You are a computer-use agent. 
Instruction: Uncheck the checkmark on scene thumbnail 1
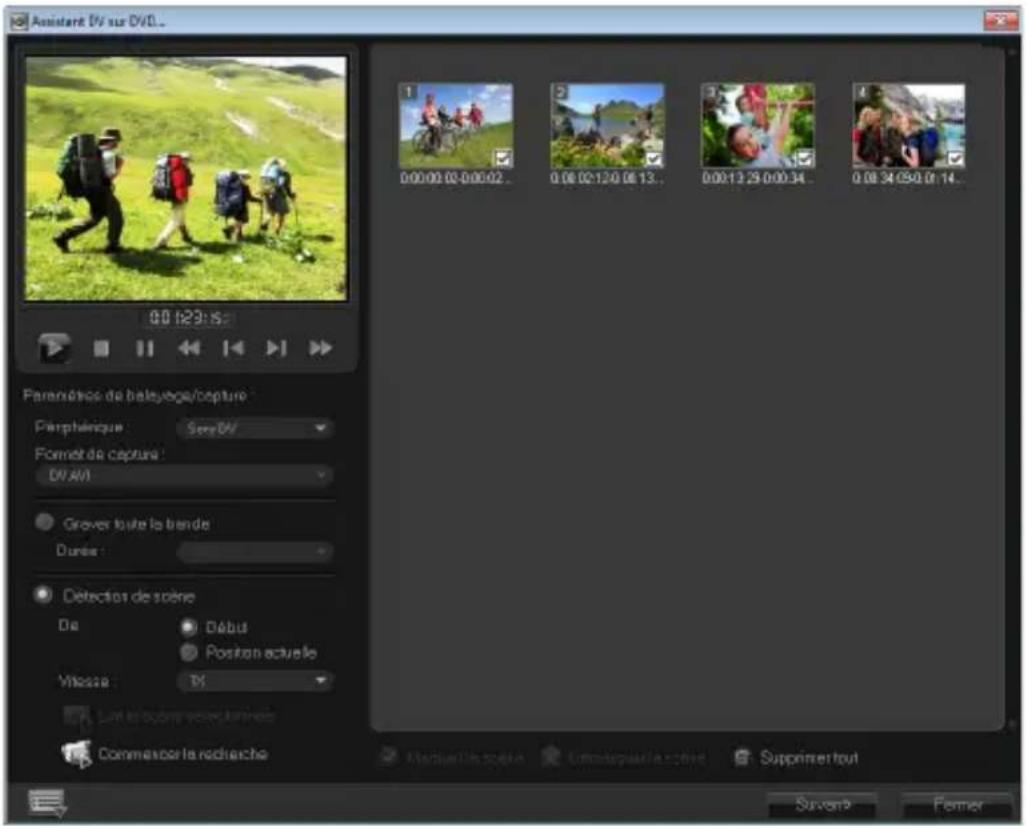[x=504, y=157]
